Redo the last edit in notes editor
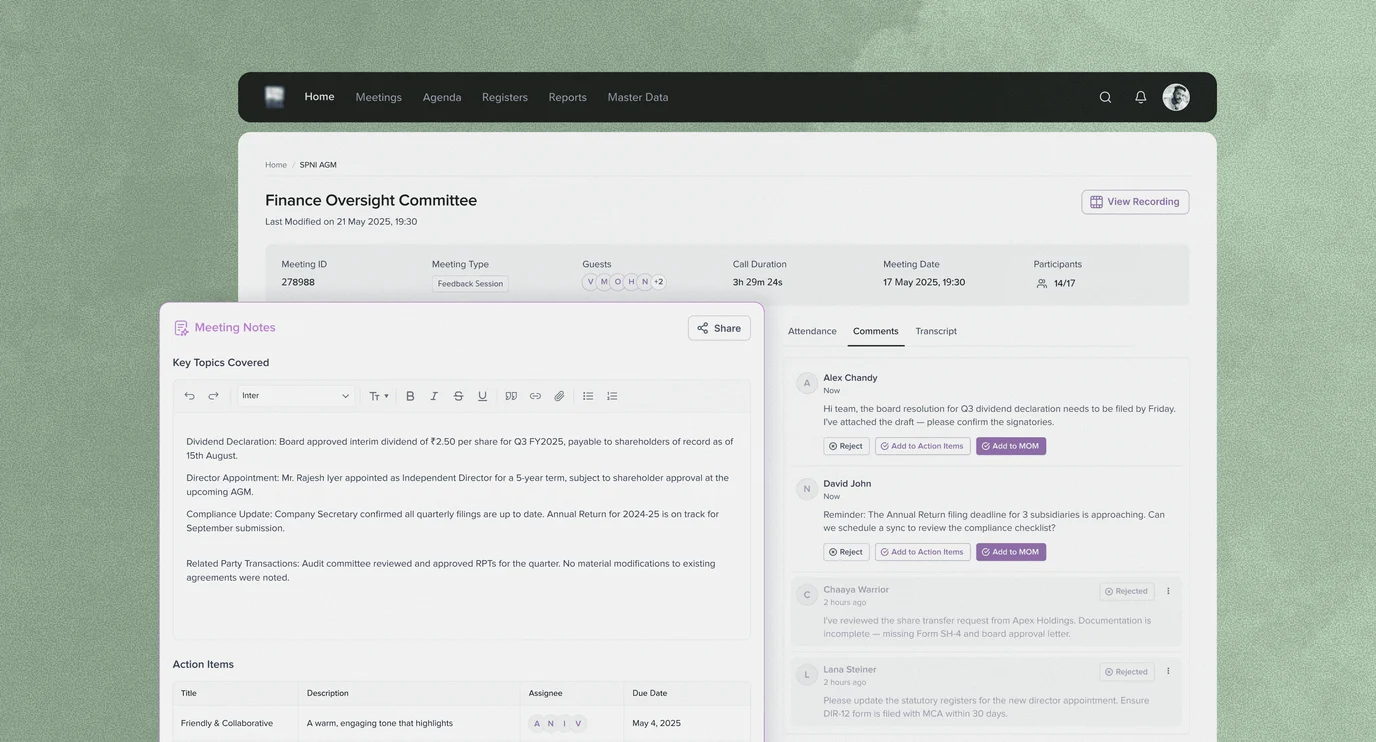1376x742 pixels. 213,396
